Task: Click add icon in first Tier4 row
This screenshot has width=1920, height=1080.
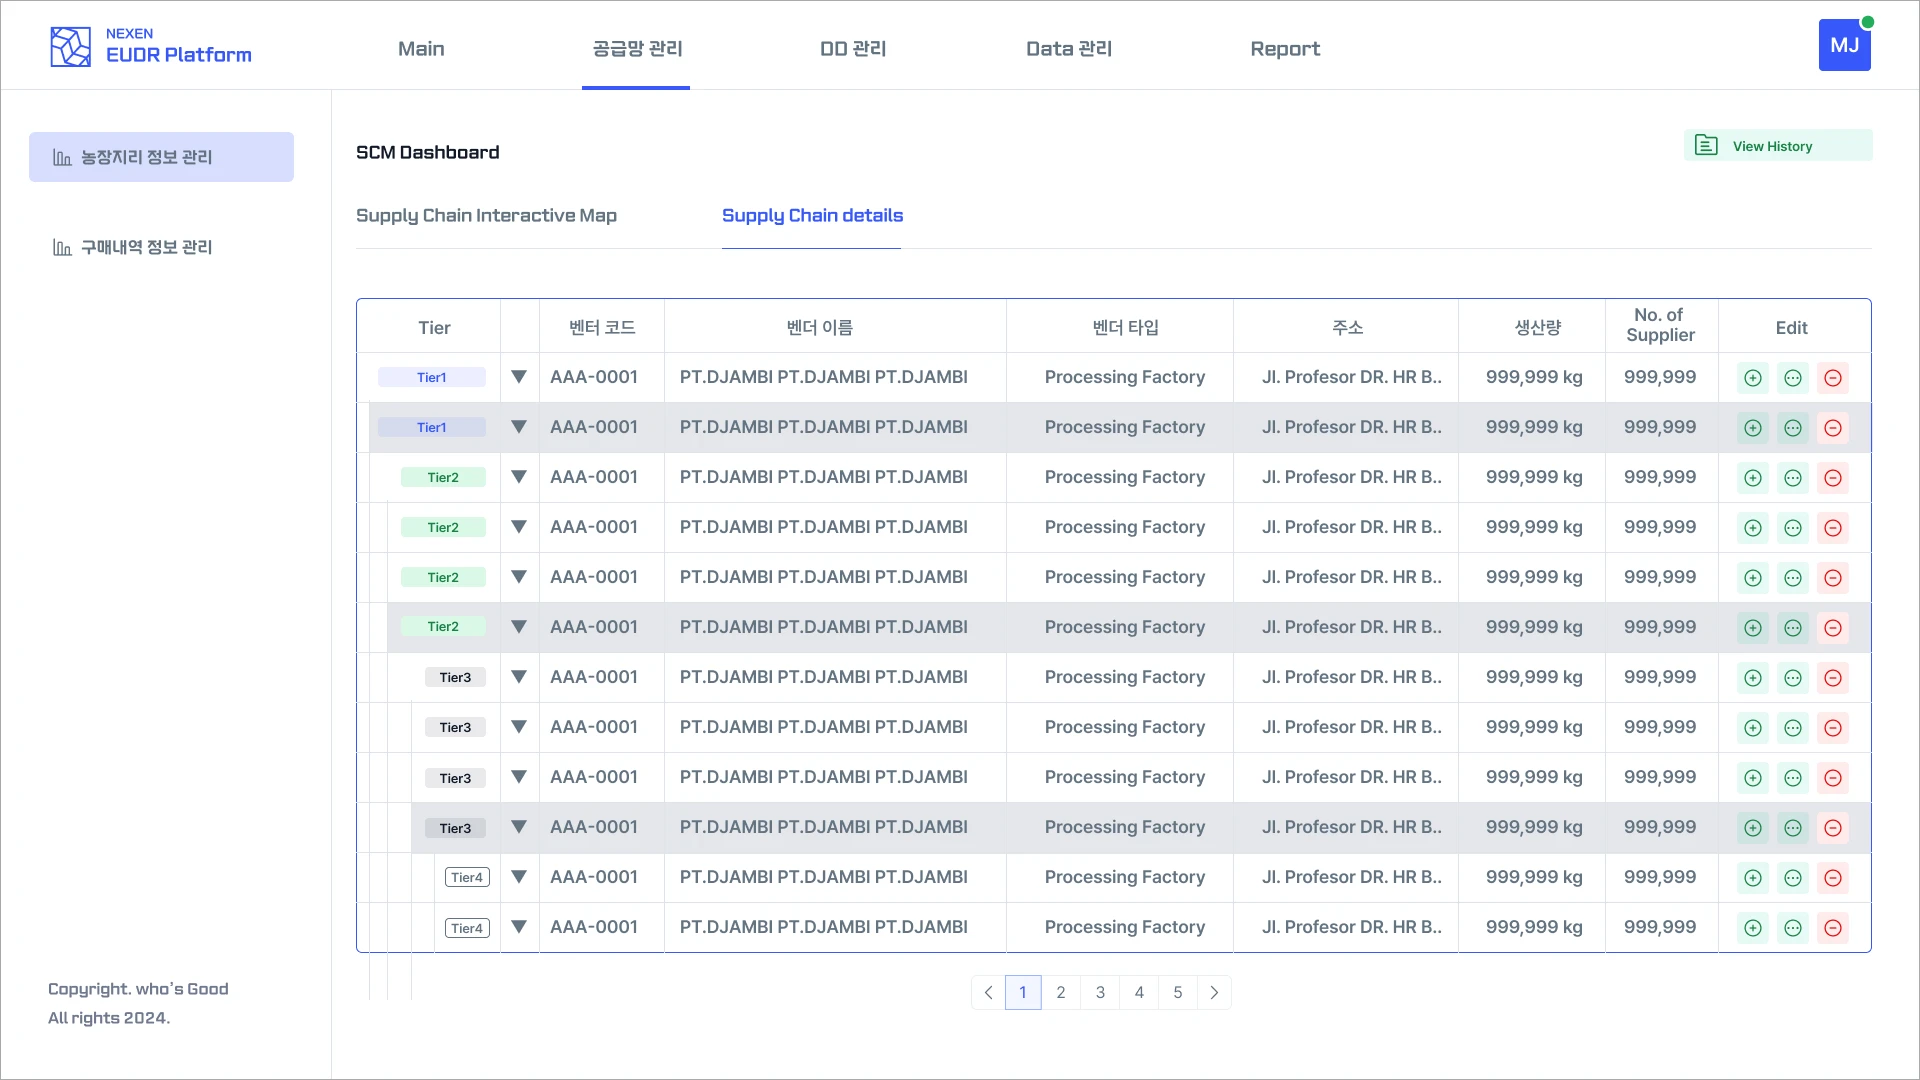Action: 1753,878
